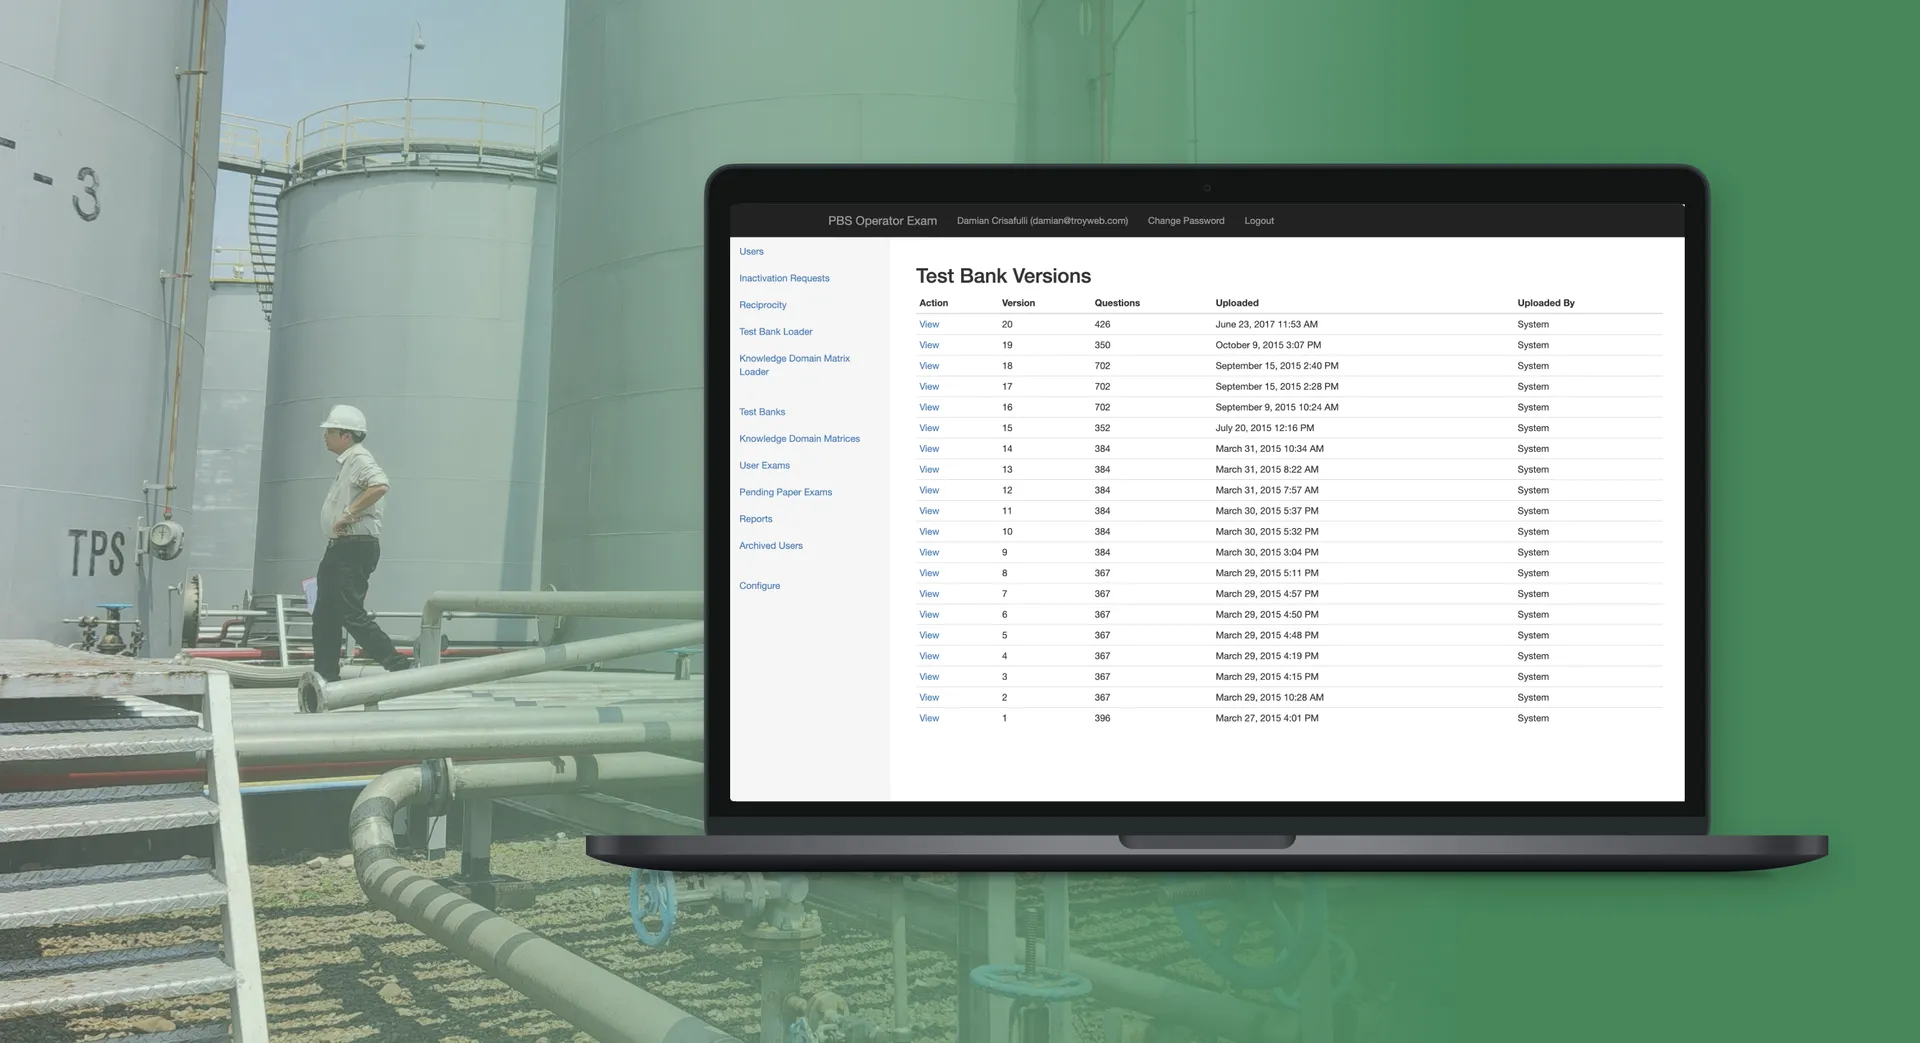This screenshot has height=1043, width=1920.
Task: Open Knowledge Domain Matrices
Action: [x=799, y=439]
